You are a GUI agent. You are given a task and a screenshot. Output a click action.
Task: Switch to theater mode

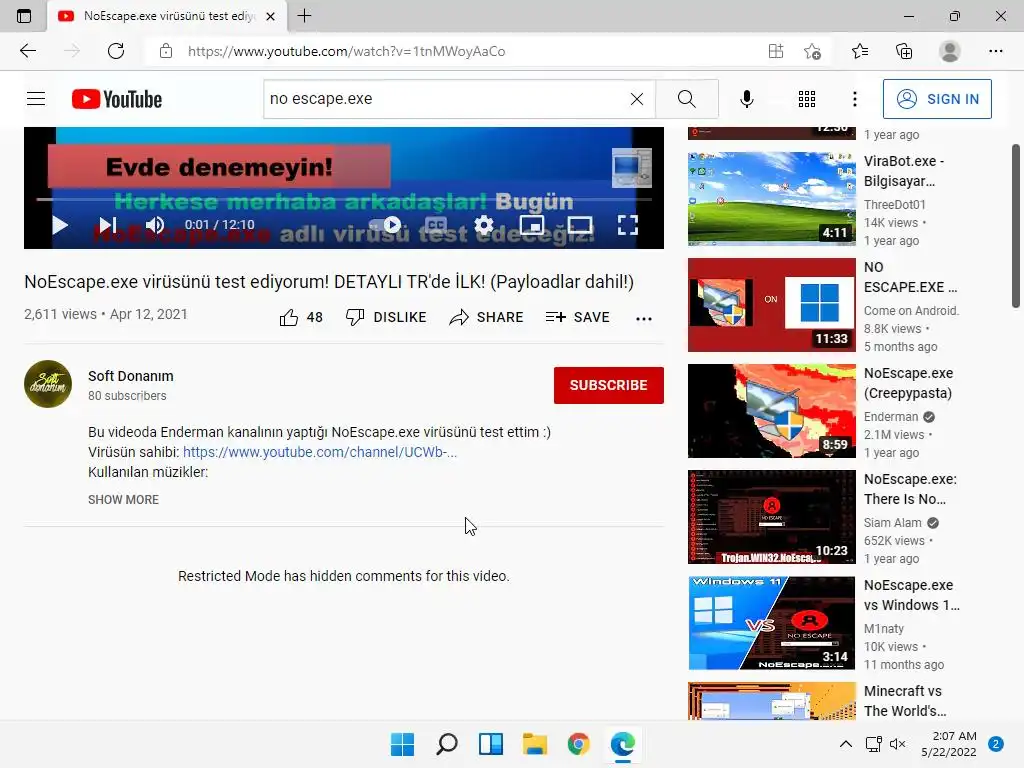579,225
